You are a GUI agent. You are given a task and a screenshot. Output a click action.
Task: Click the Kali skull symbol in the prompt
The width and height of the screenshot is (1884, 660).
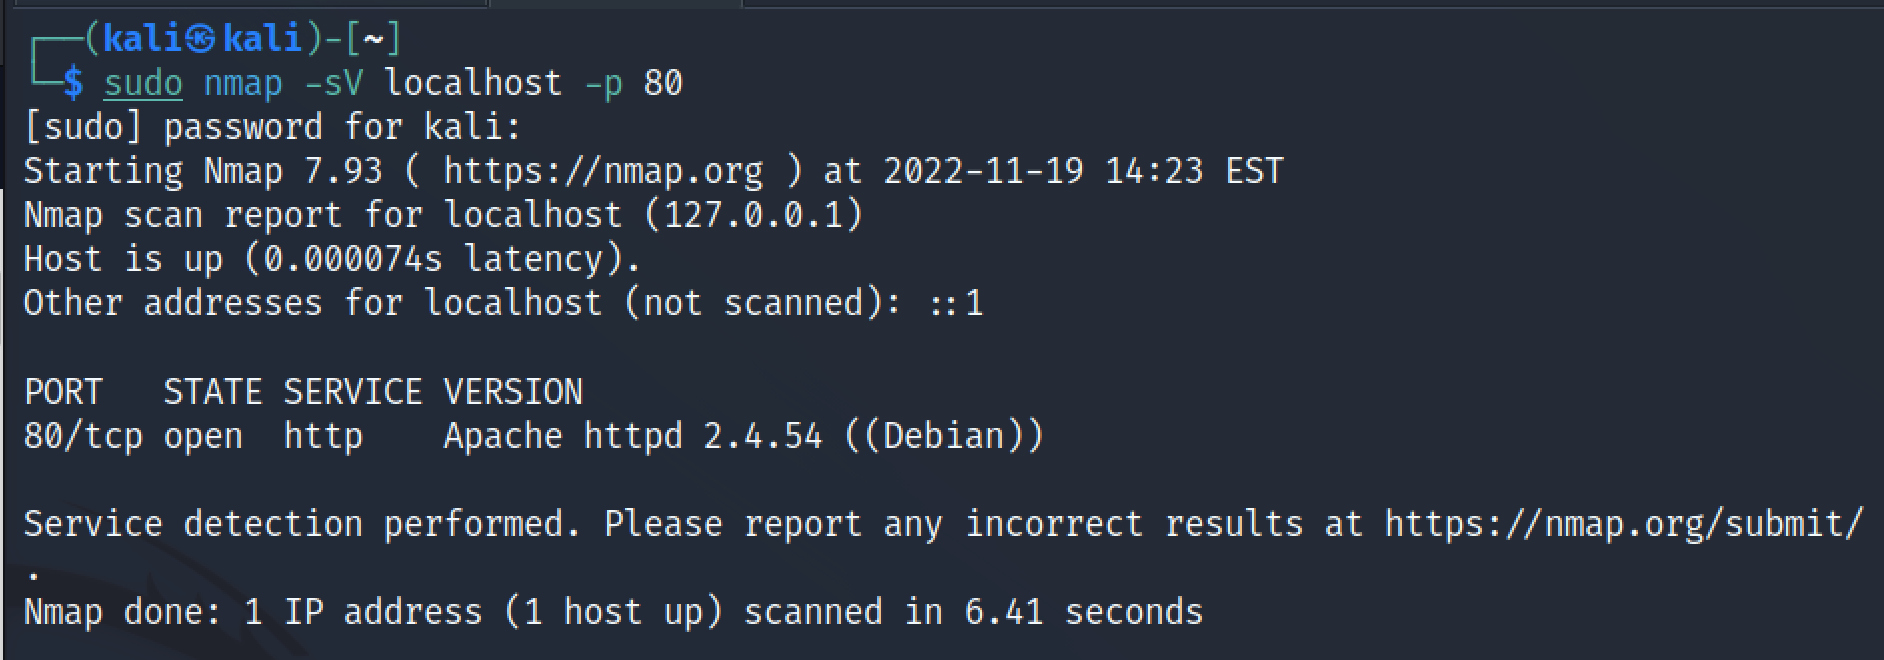tap(201, 39)
